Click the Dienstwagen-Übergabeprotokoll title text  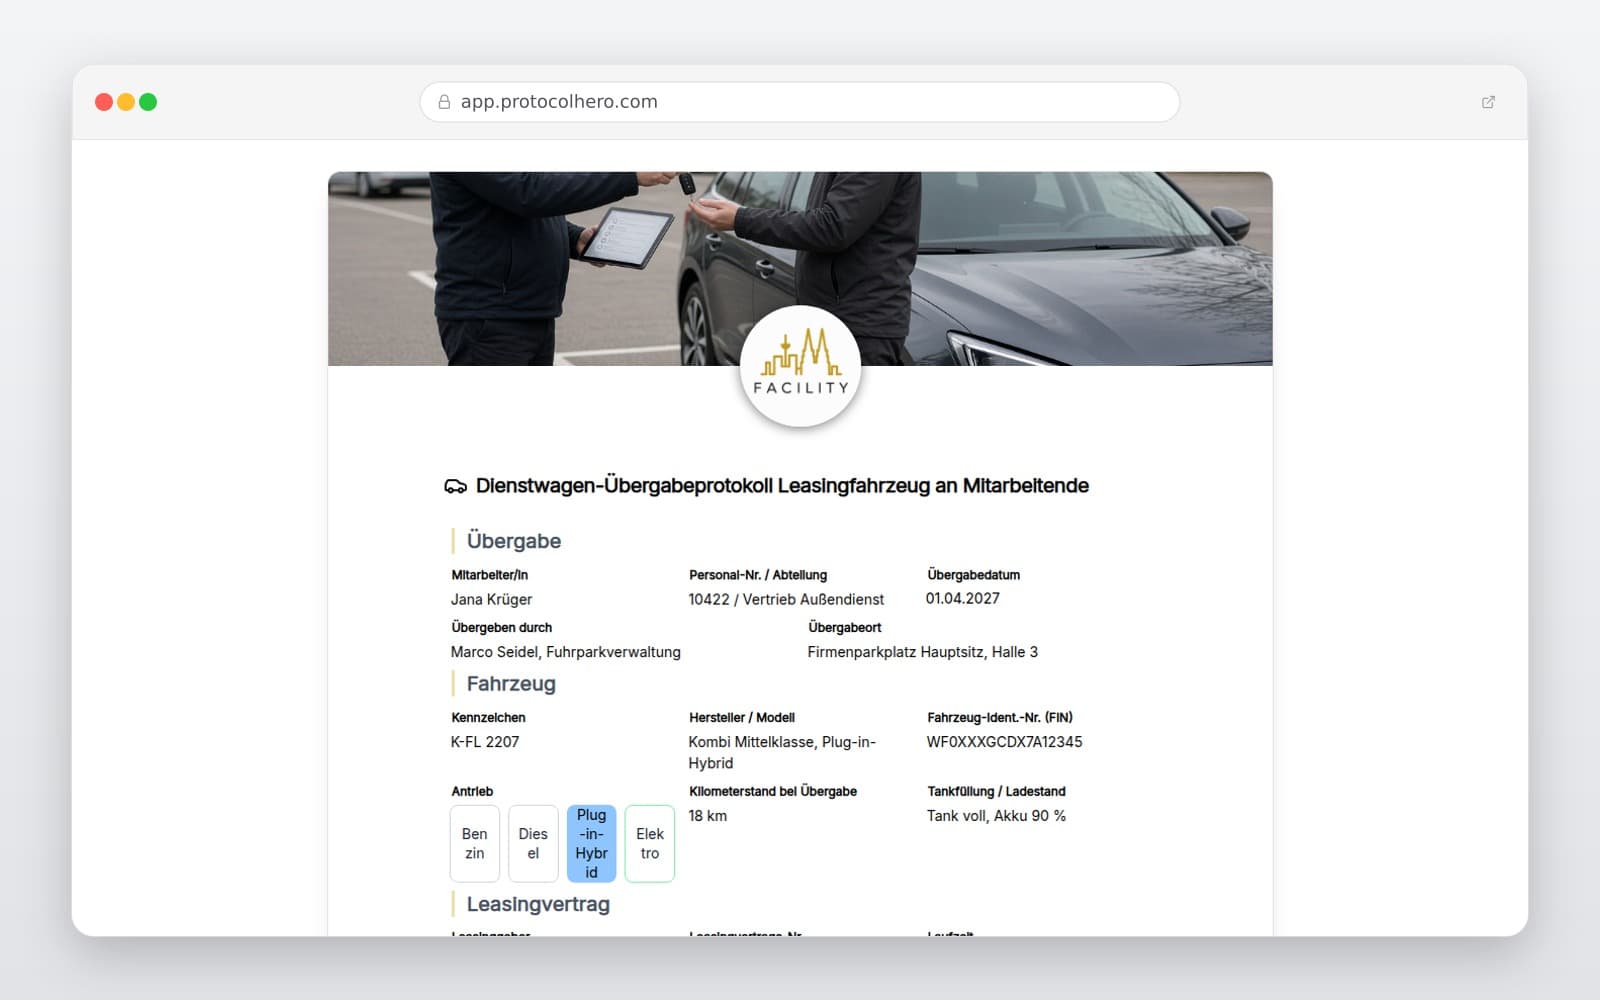(782, 486)
